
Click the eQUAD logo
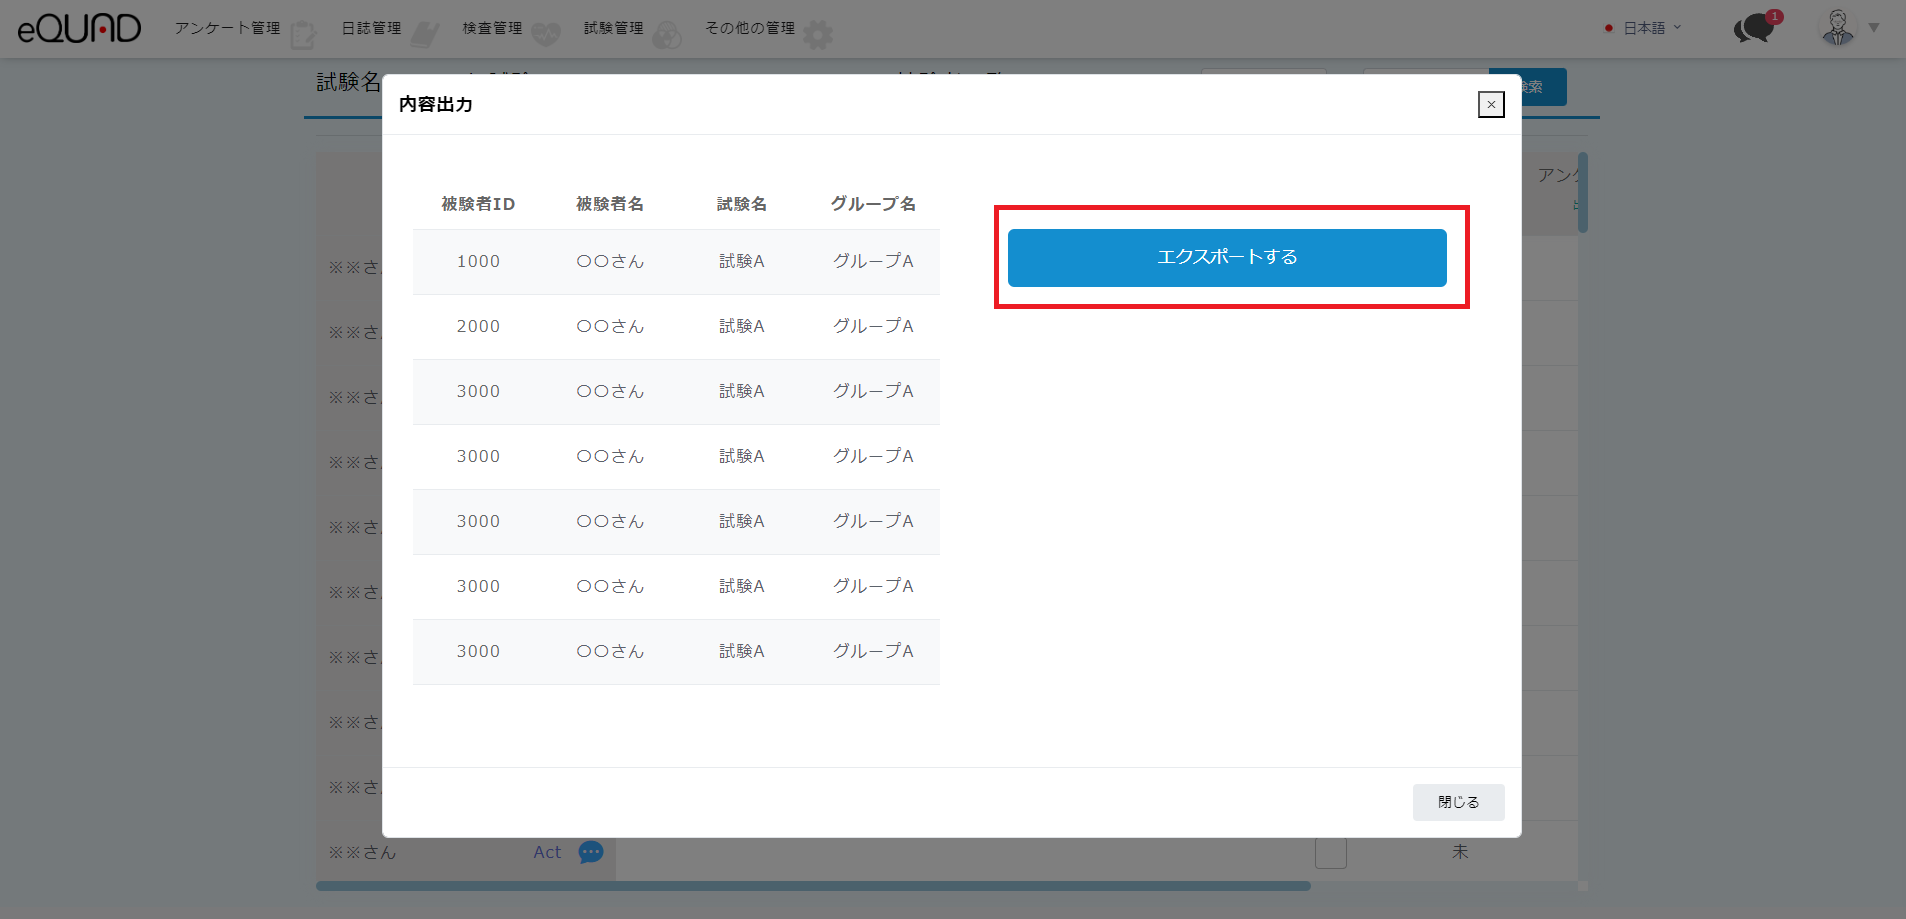[79, 28]
